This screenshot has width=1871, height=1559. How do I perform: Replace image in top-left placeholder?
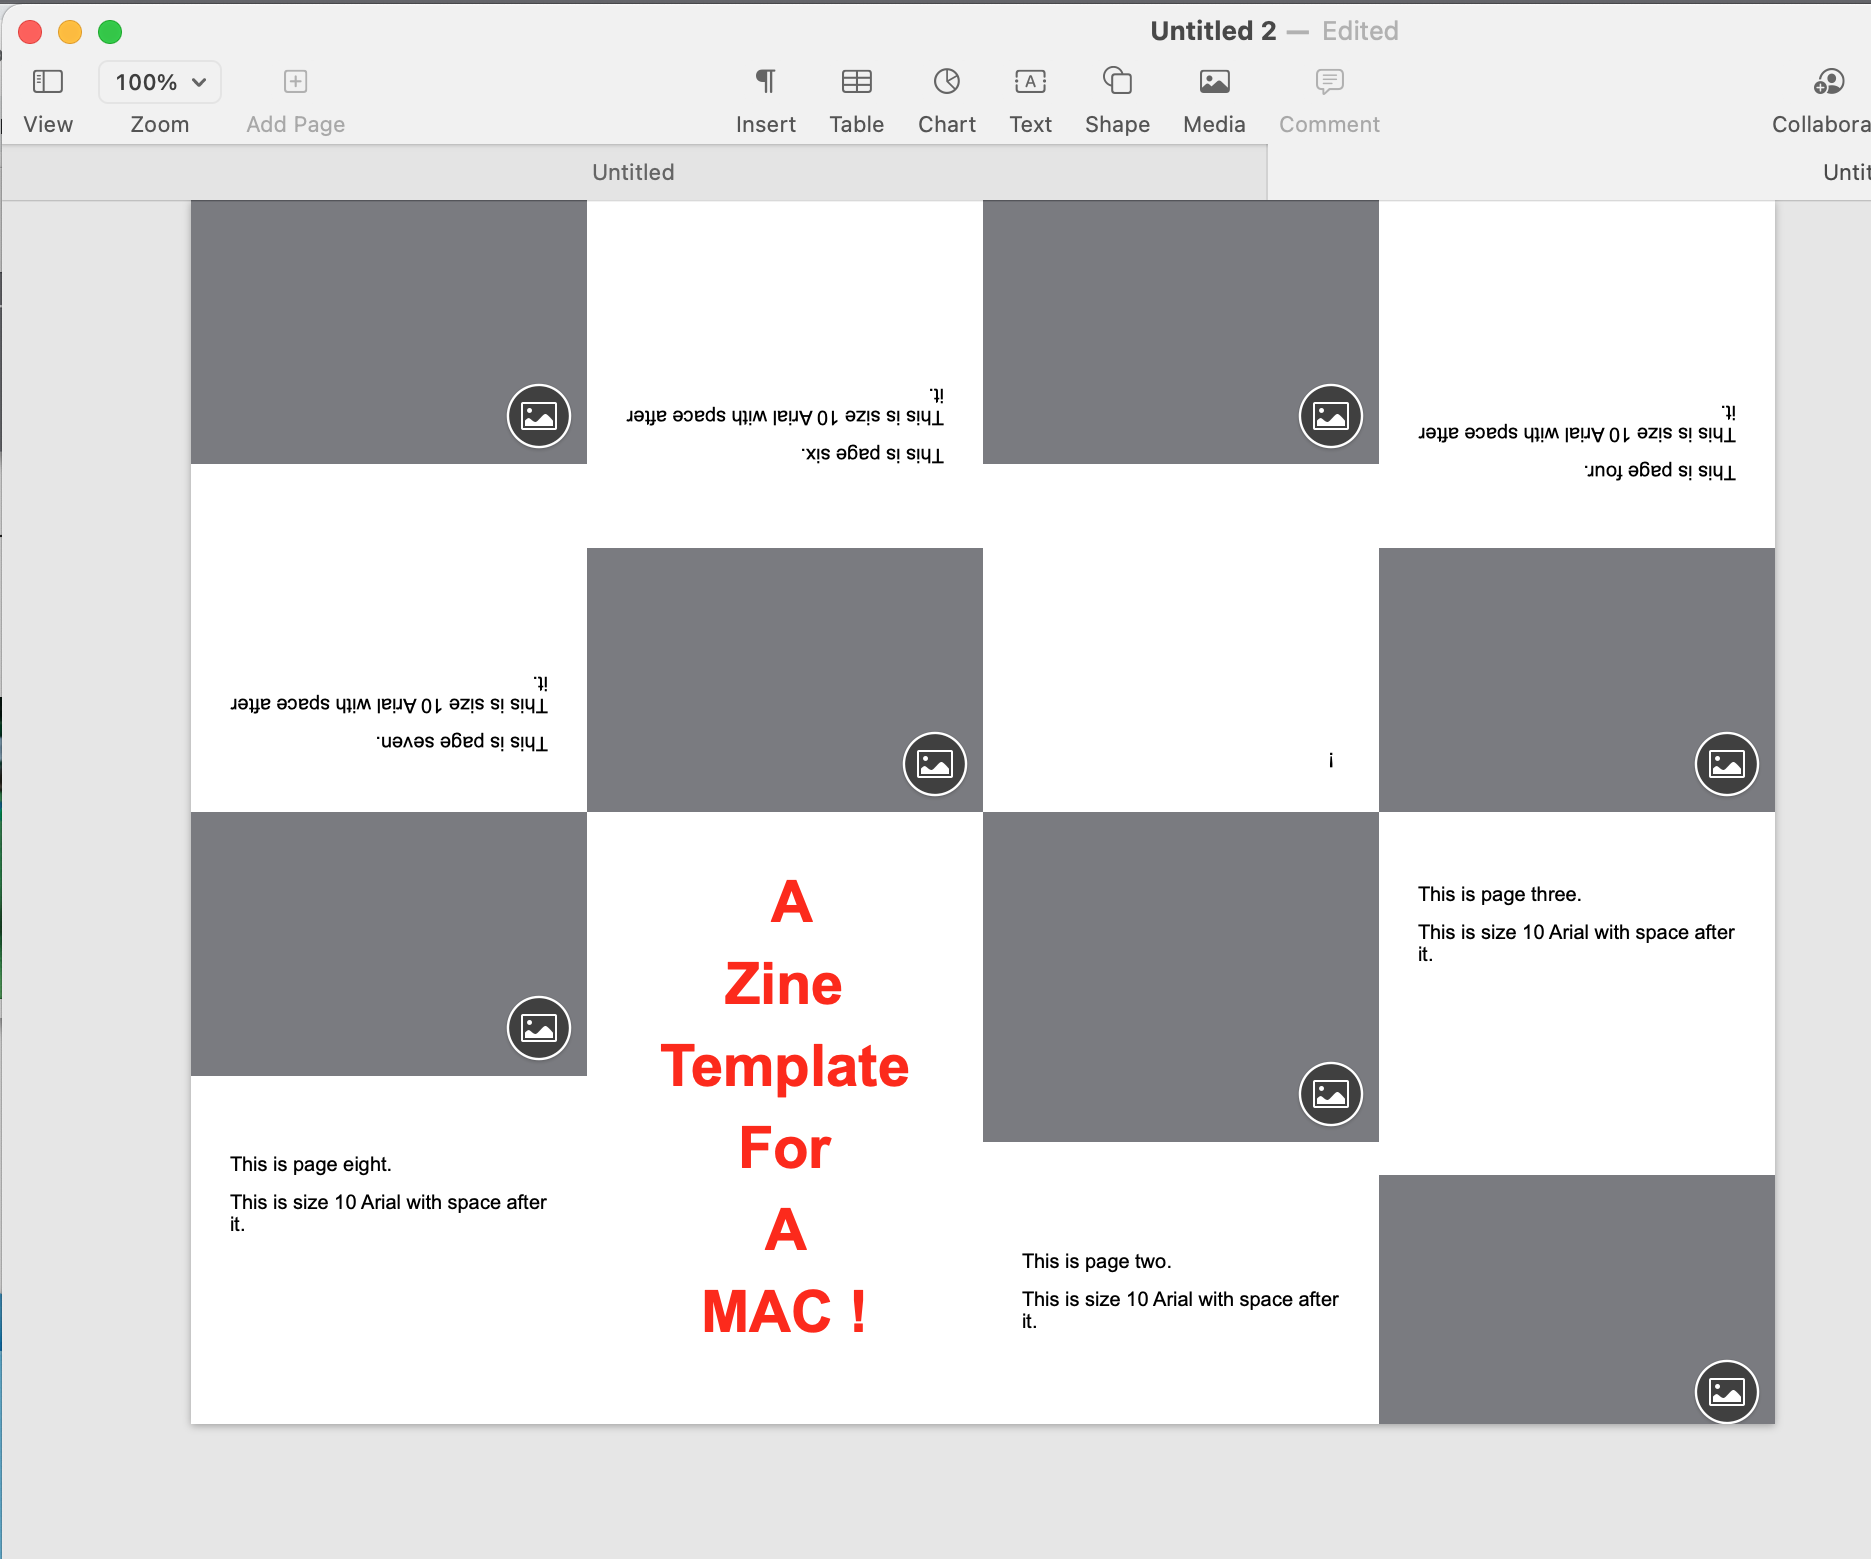[539, 416]
